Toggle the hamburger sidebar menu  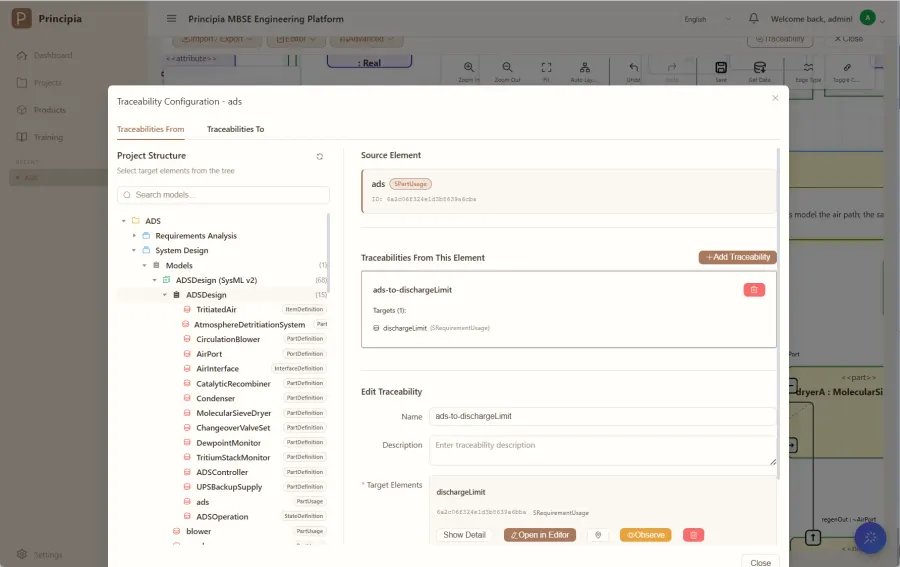(x=171, y=18)
